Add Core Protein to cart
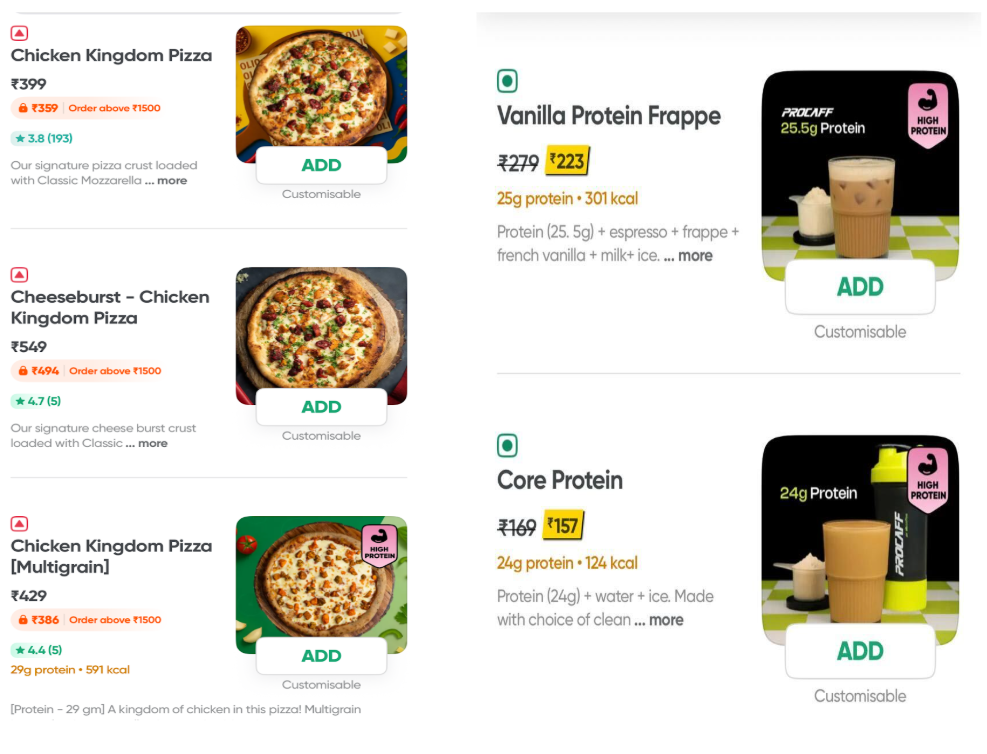The image size is (987, 754). click(860, 651)
